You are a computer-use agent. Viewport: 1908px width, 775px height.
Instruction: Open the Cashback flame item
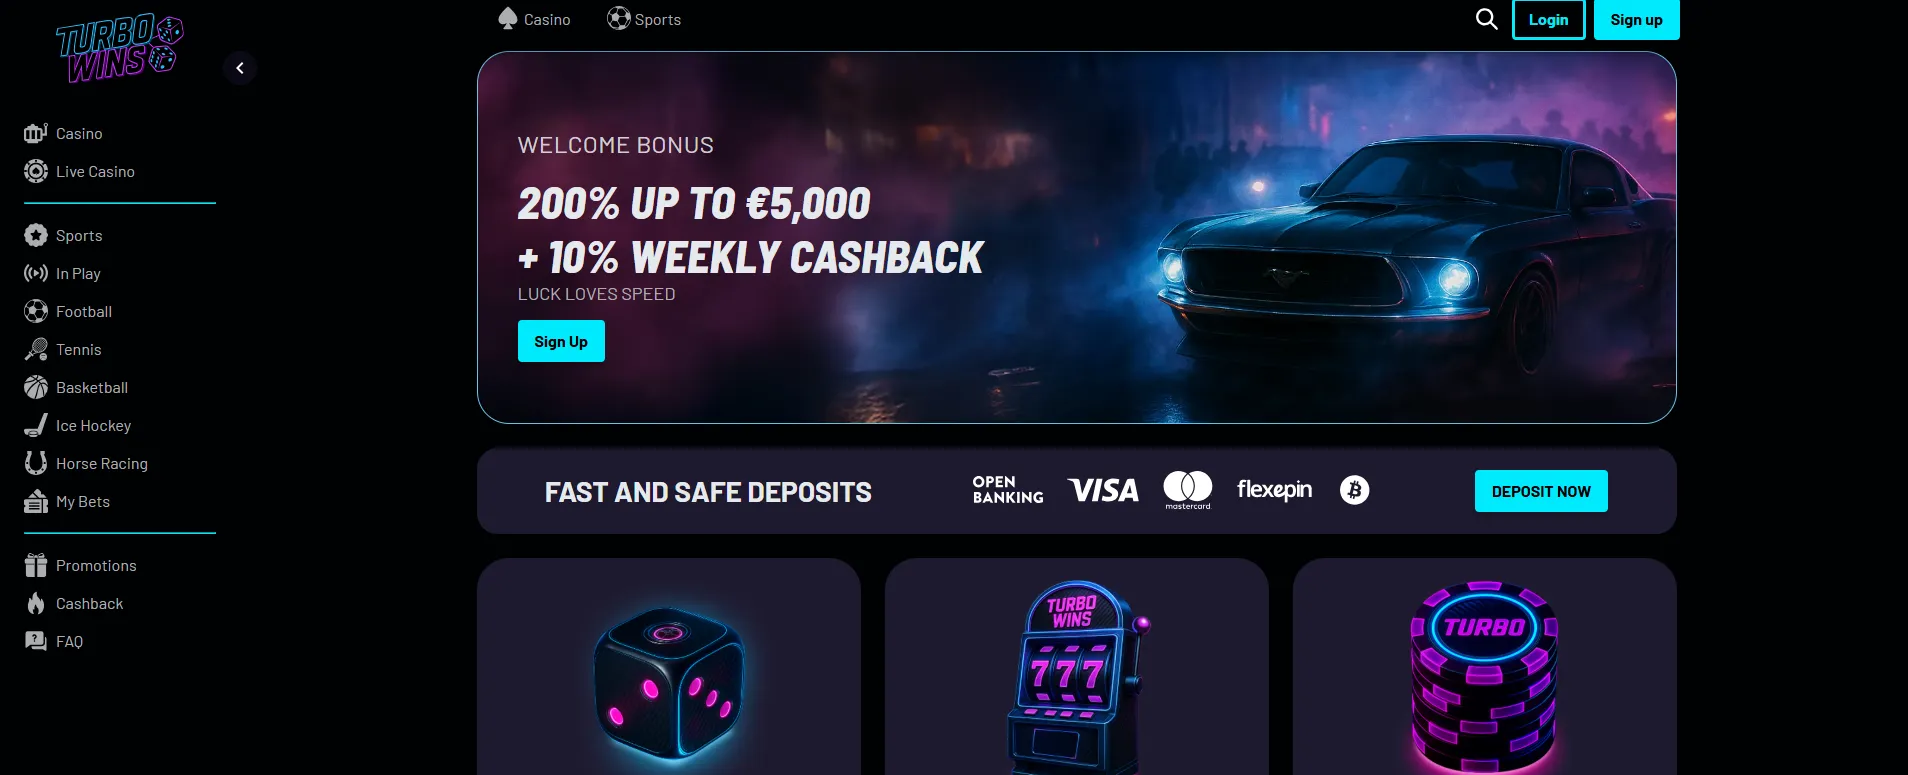(74, 604)
